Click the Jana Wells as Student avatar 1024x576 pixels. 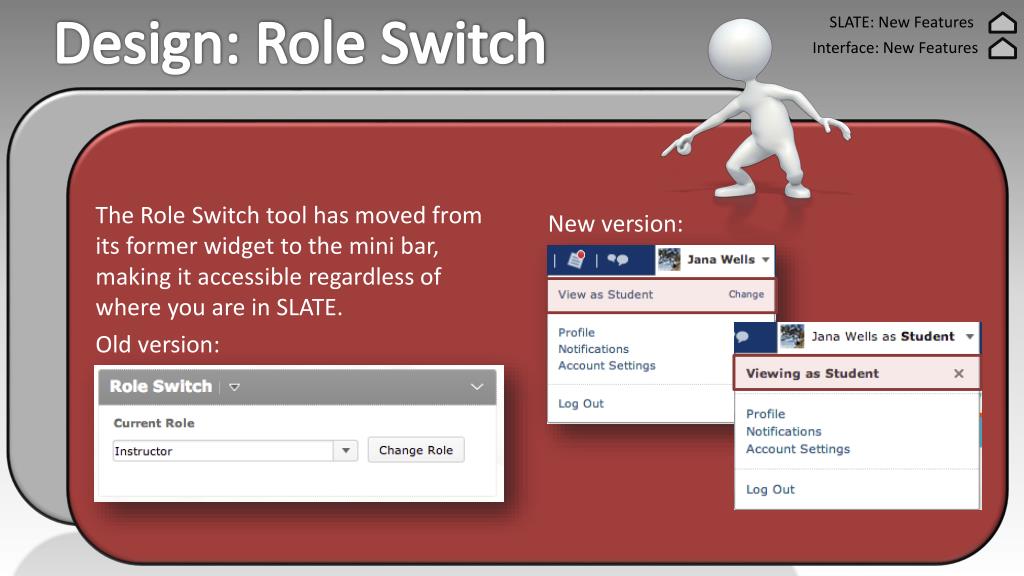click(x=792, y=336)
